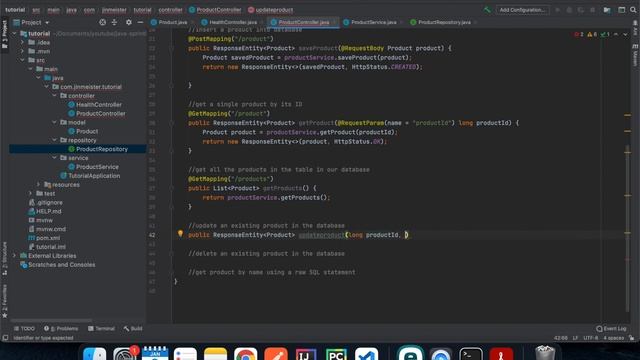Screen dimensions: 640x360
Task: Open IntelliJ IDEA icon in the Dock
Action: [306, 354]
